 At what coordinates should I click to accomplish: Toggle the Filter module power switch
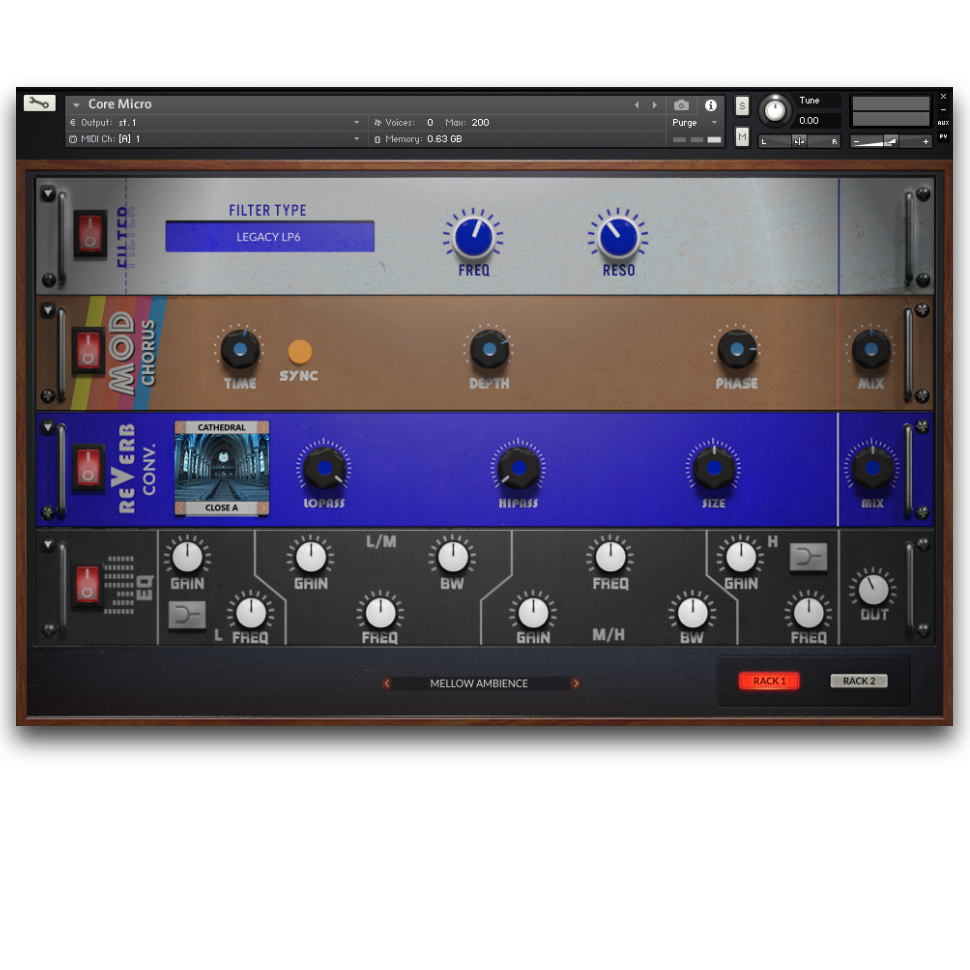point(90,233)
